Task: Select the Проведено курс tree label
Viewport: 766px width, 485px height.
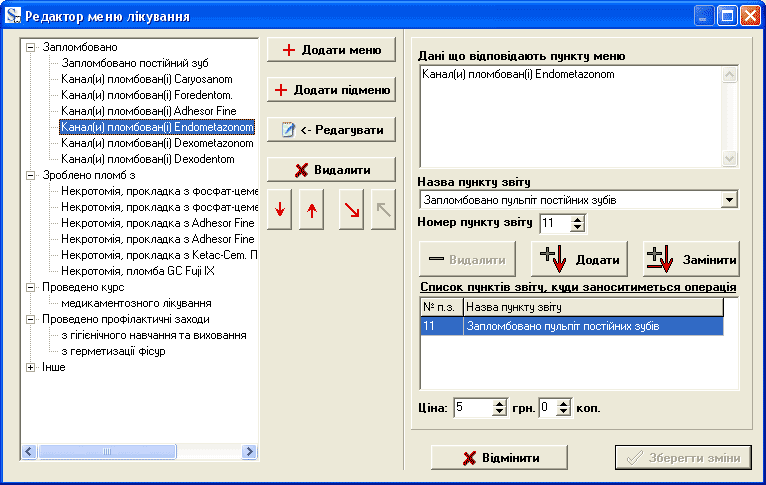Action: tap(83, 287)
